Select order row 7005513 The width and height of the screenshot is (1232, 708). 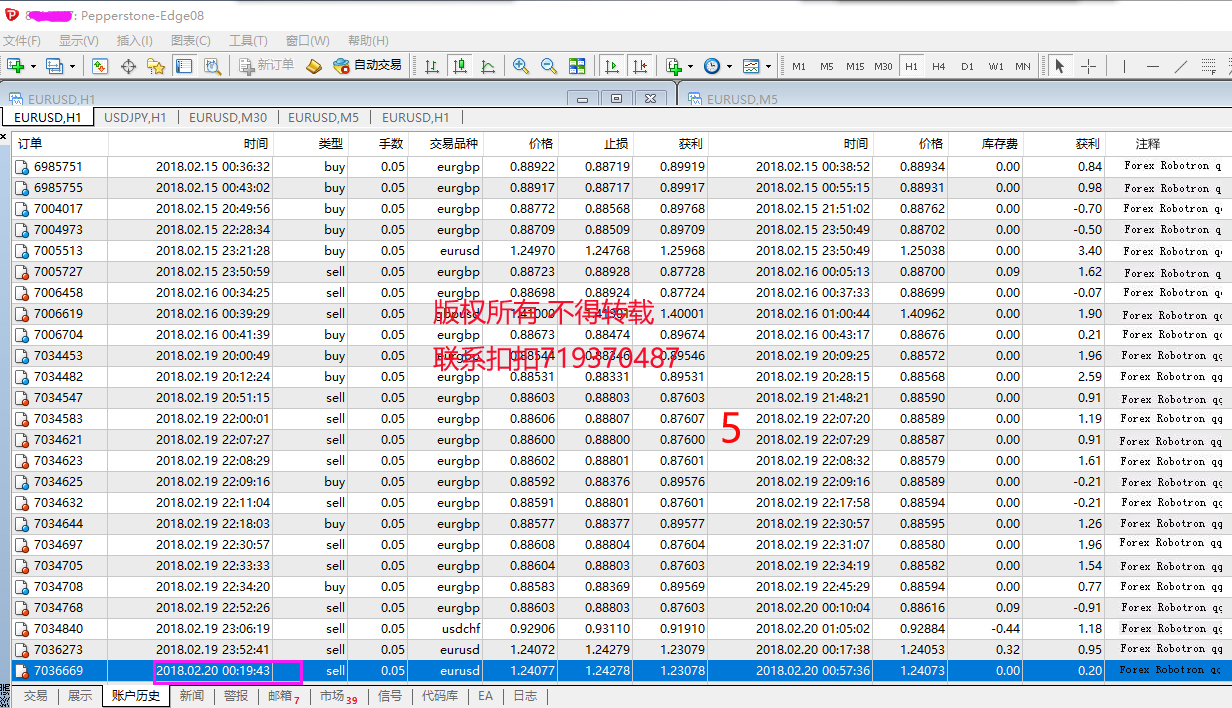click(x=621, y=251)
